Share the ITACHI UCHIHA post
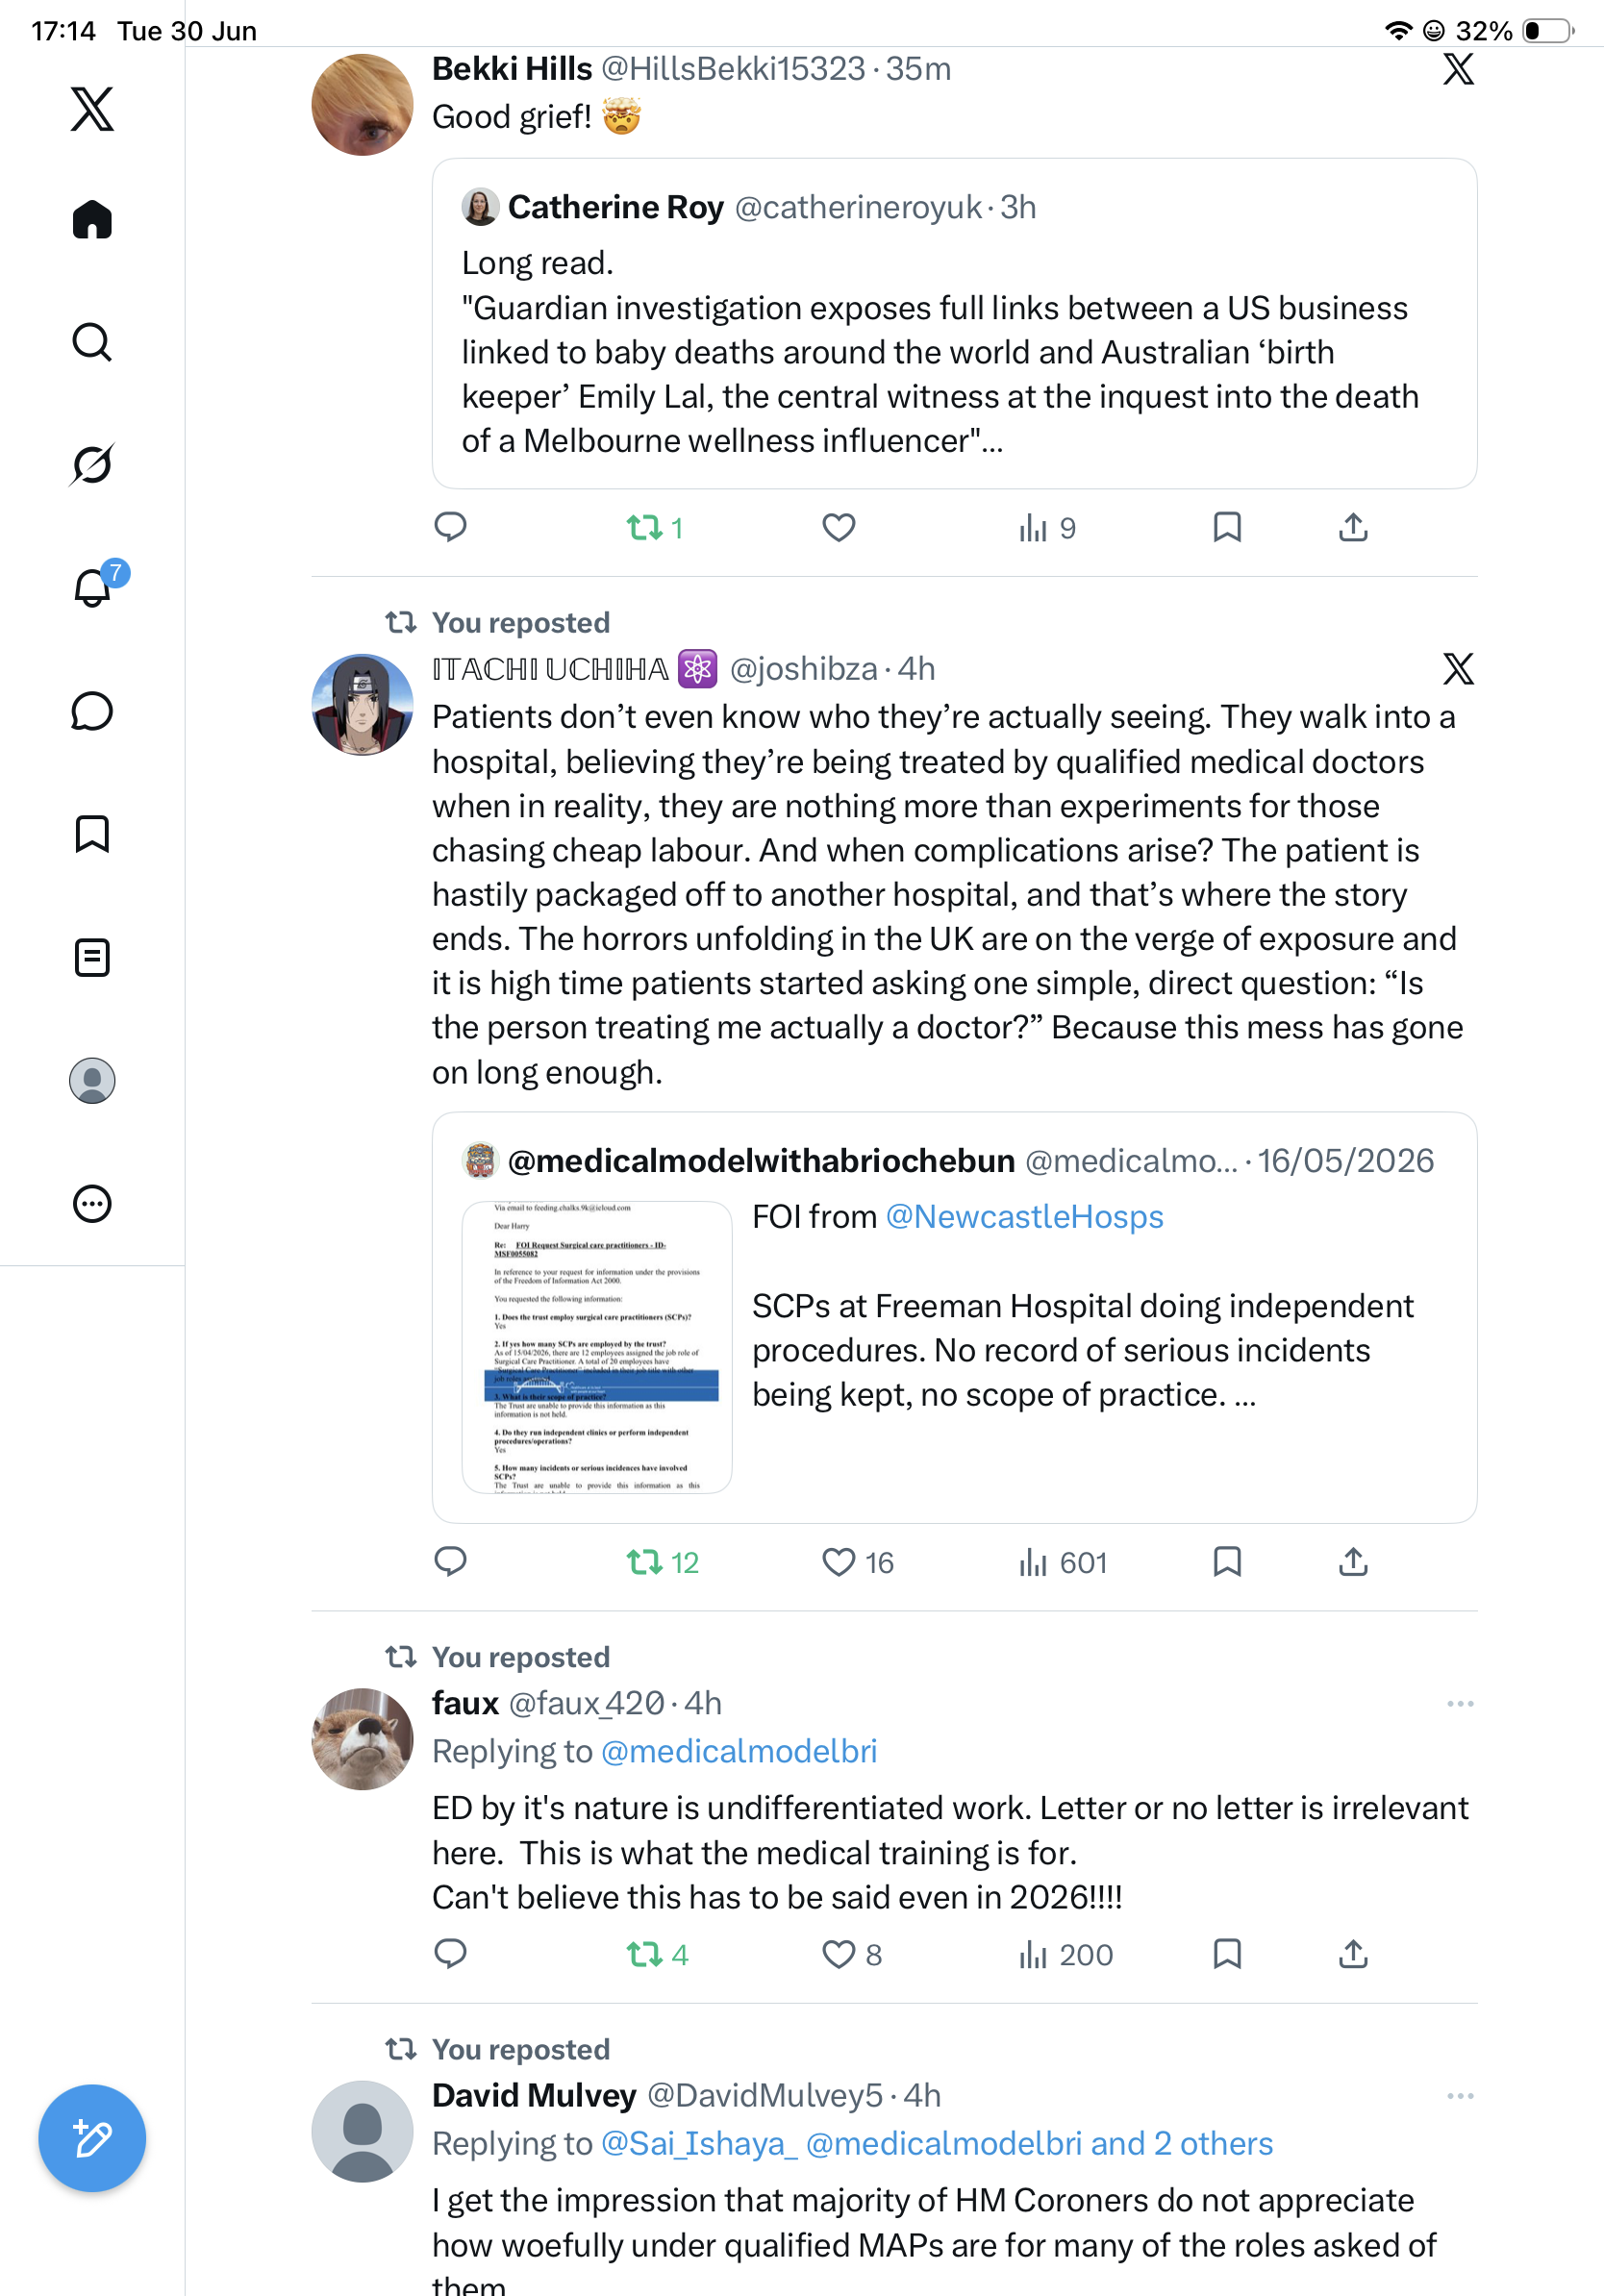1604x2296 pixels. [1353, 1561]
